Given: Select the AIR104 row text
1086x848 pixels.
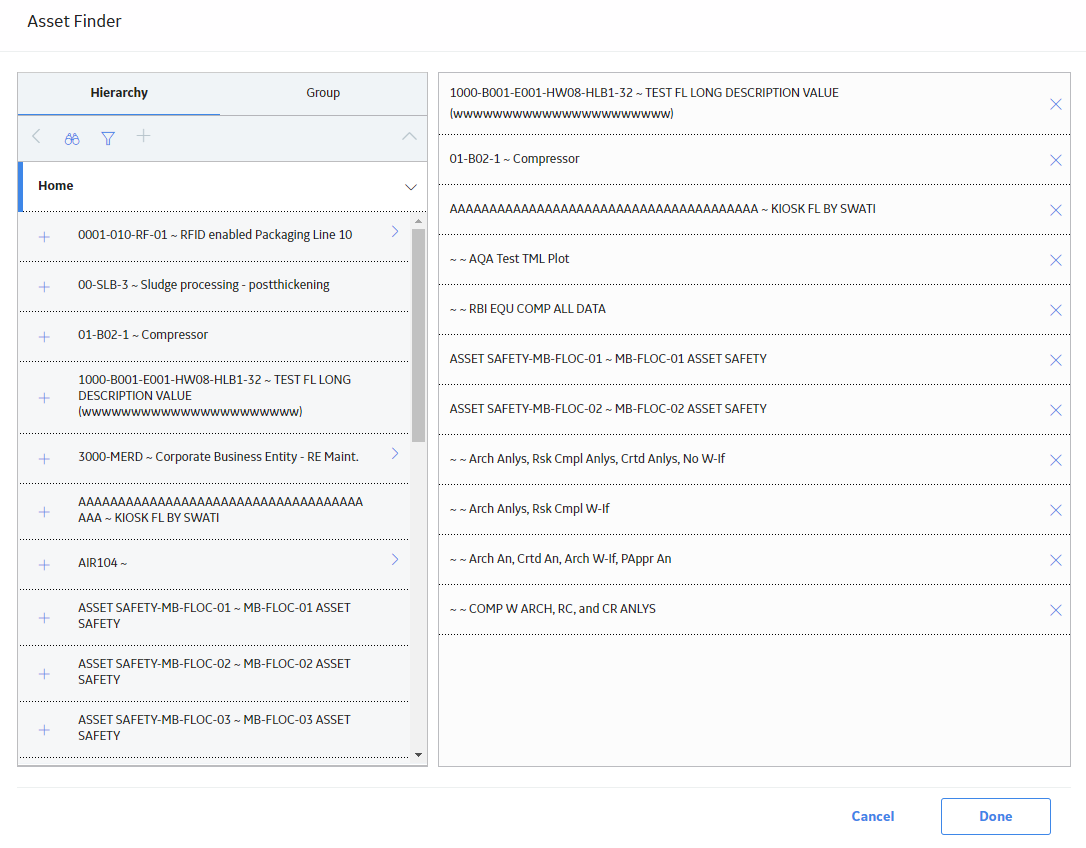Looking at the screenshot, I should [103, 563].
